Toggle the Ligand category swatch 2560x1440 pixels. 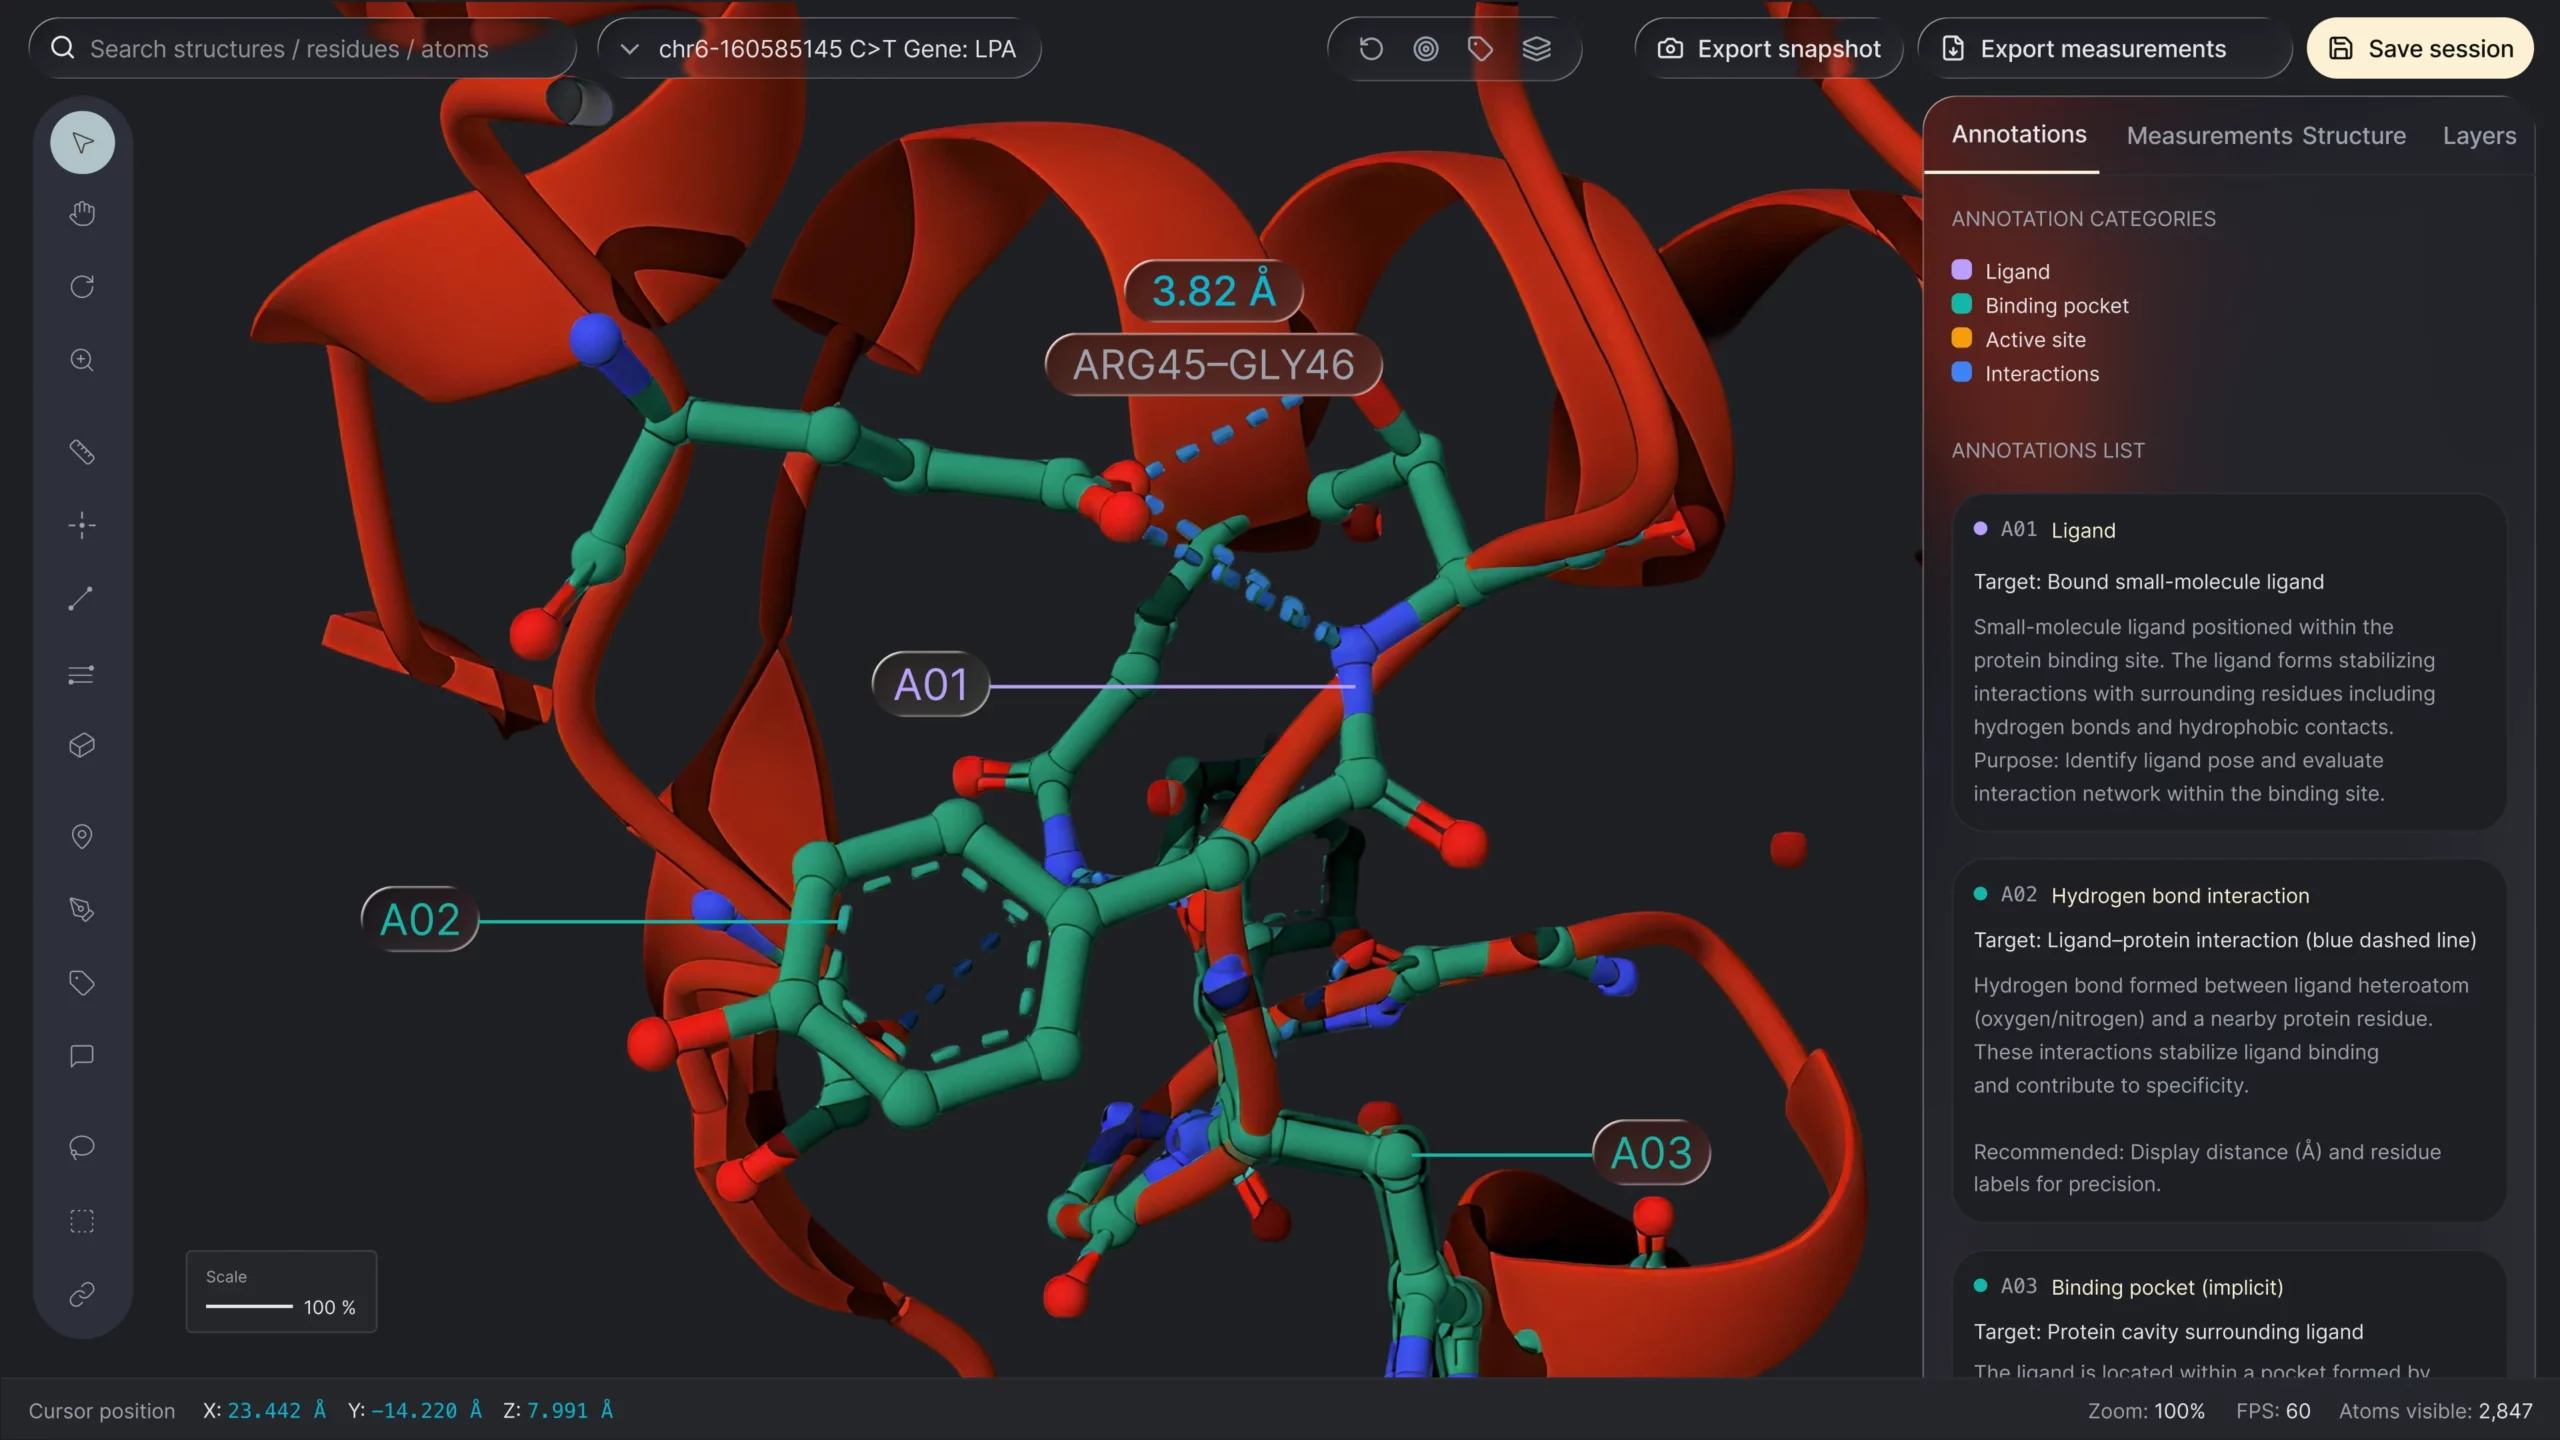pyautogui.click(x=1961, y=270)
